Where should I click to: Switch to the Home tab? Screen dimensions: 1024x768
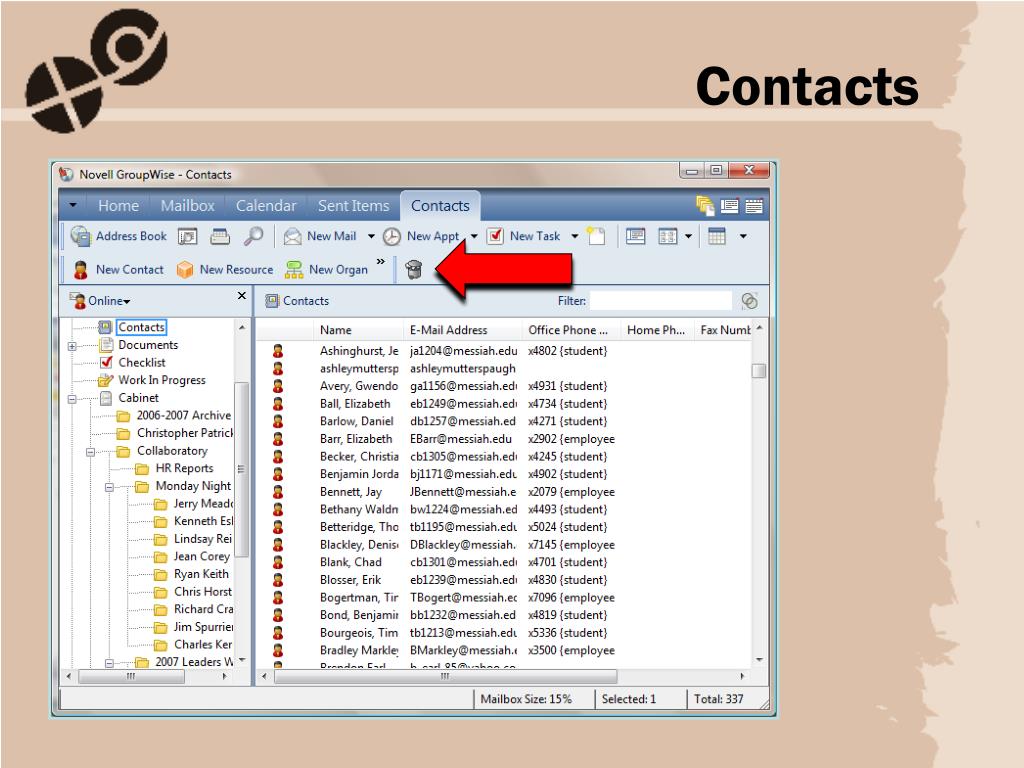(118, 206)
